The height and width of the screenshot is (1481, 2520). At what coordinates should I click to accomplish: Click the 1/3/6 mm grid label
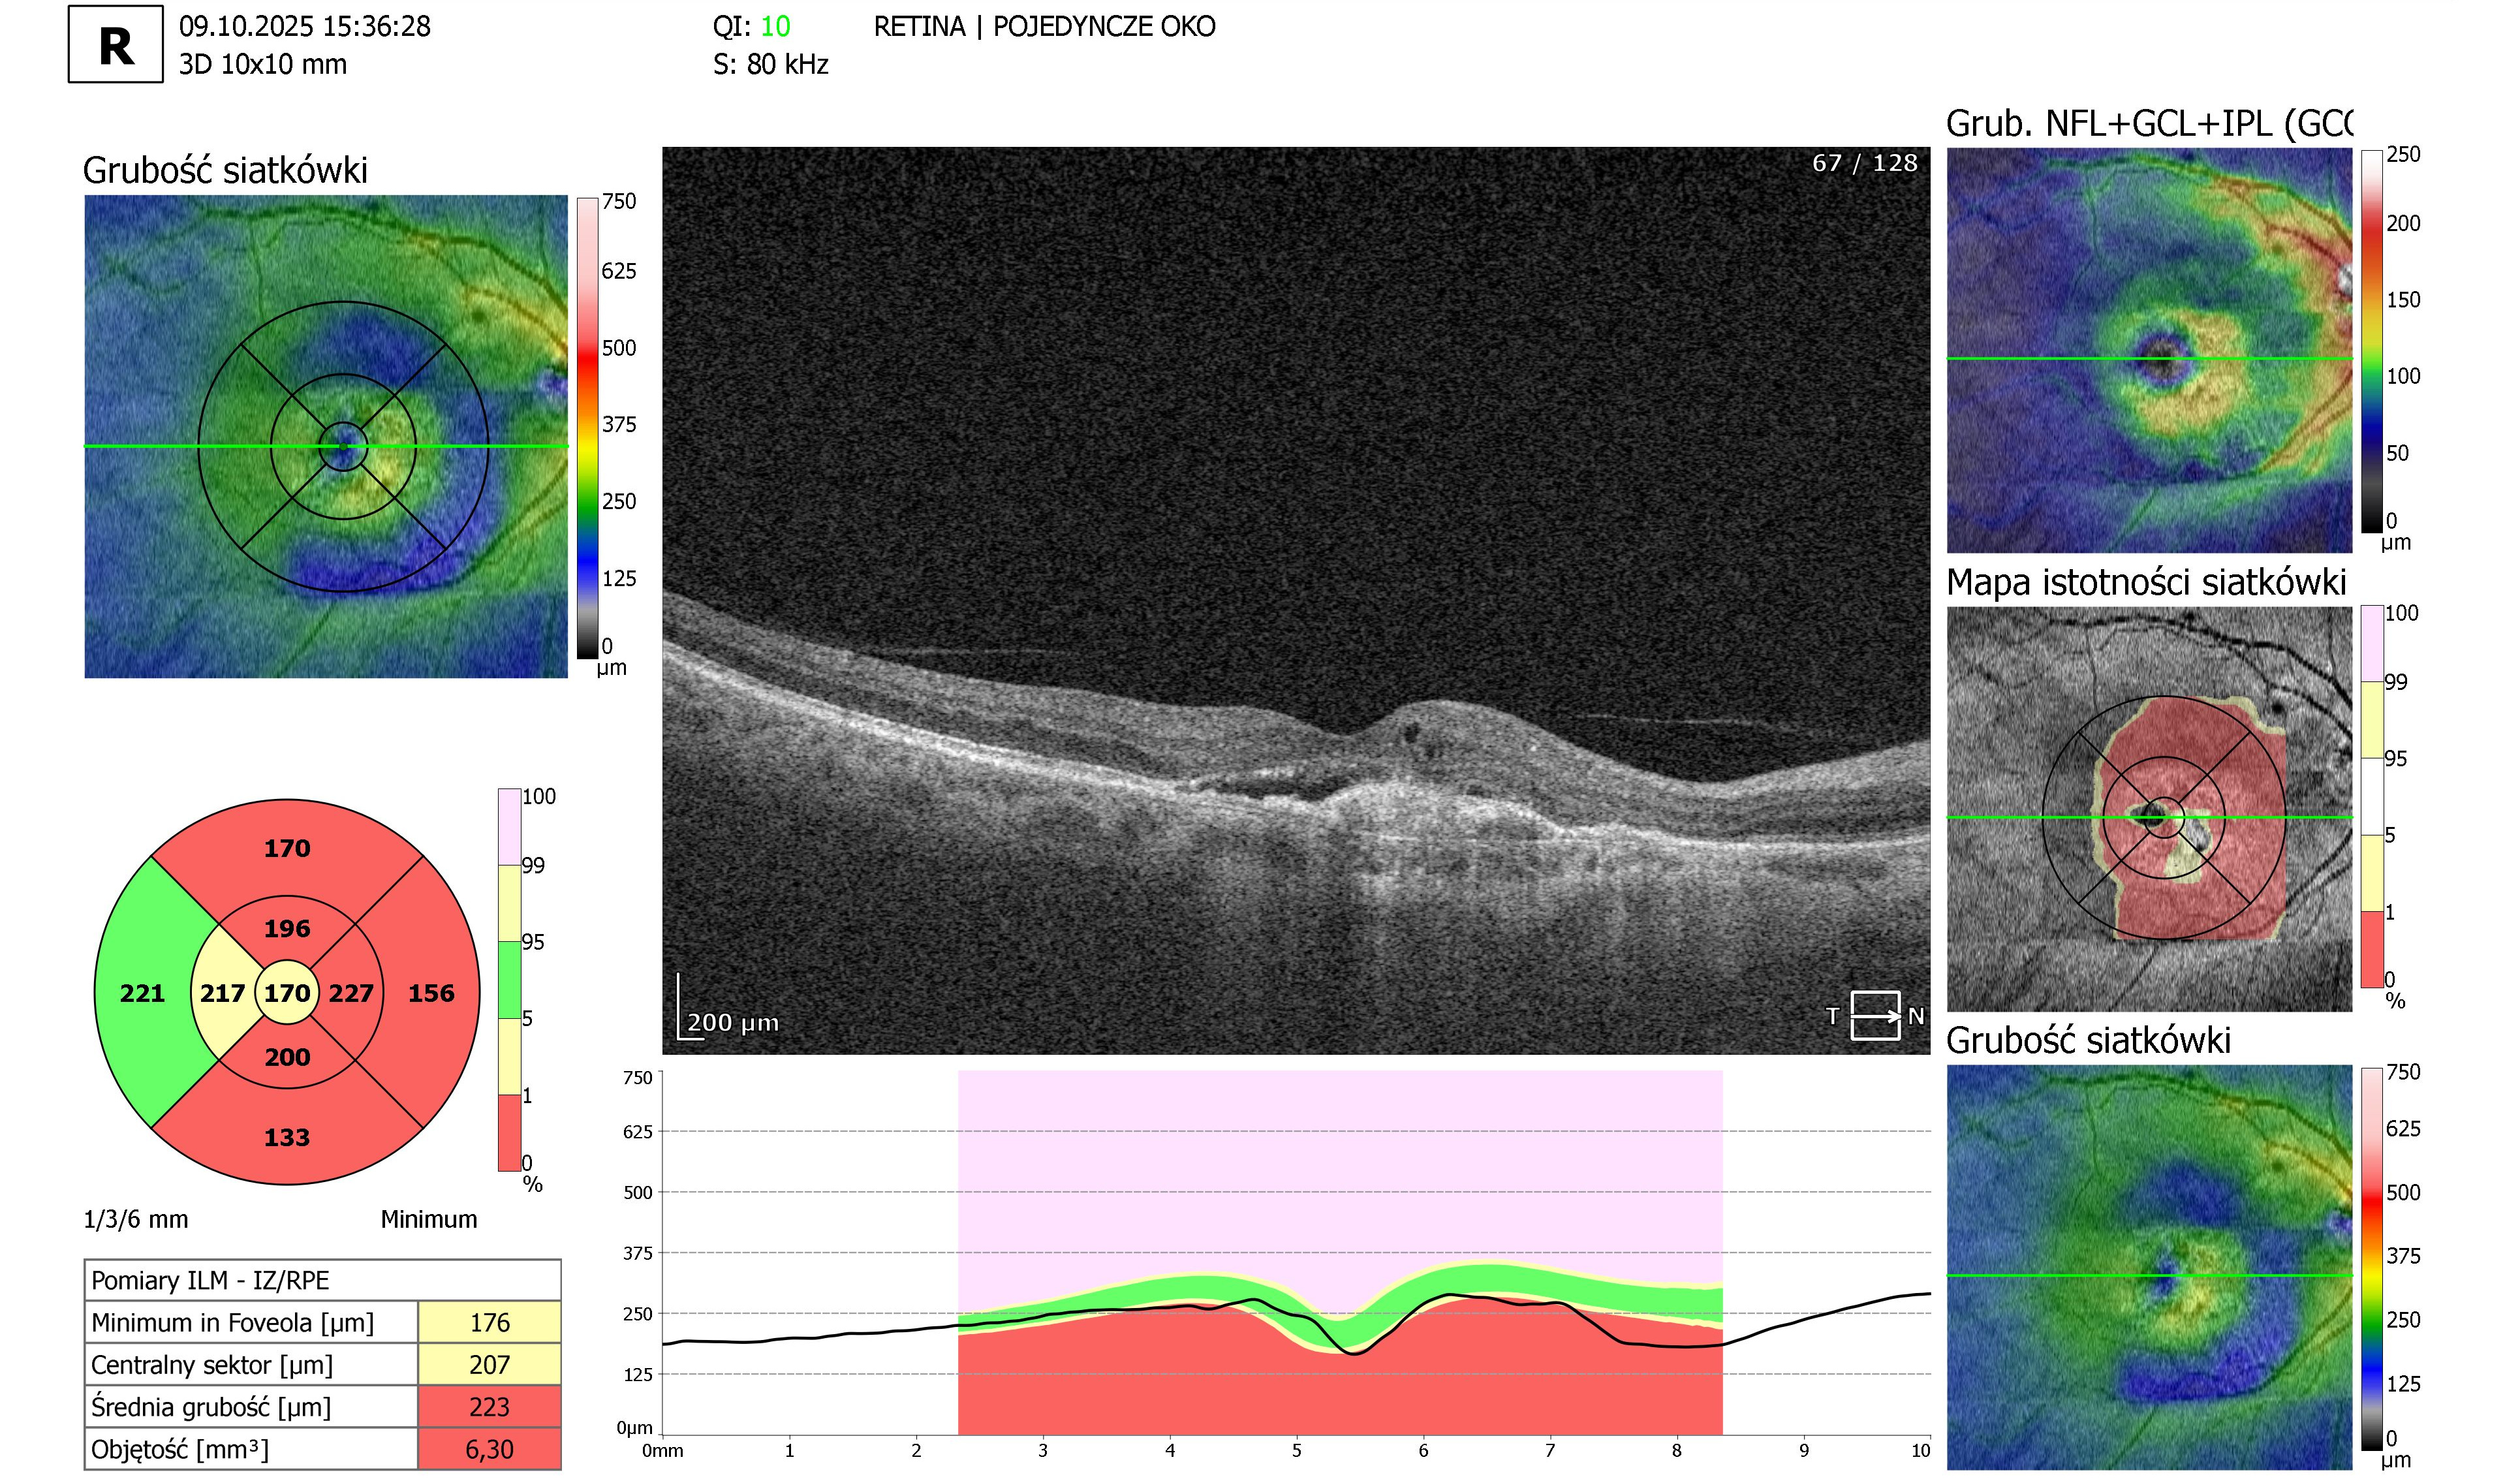coord(136,1219)
